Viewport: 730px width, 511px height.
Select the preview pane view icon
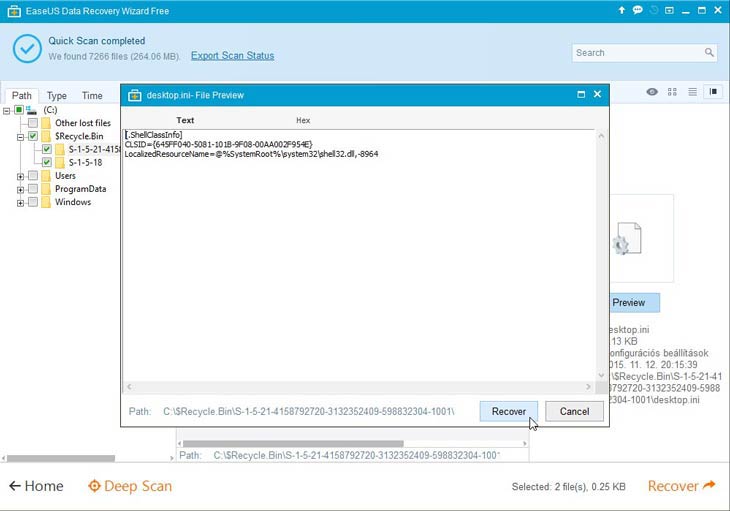(x=714, y=92)
